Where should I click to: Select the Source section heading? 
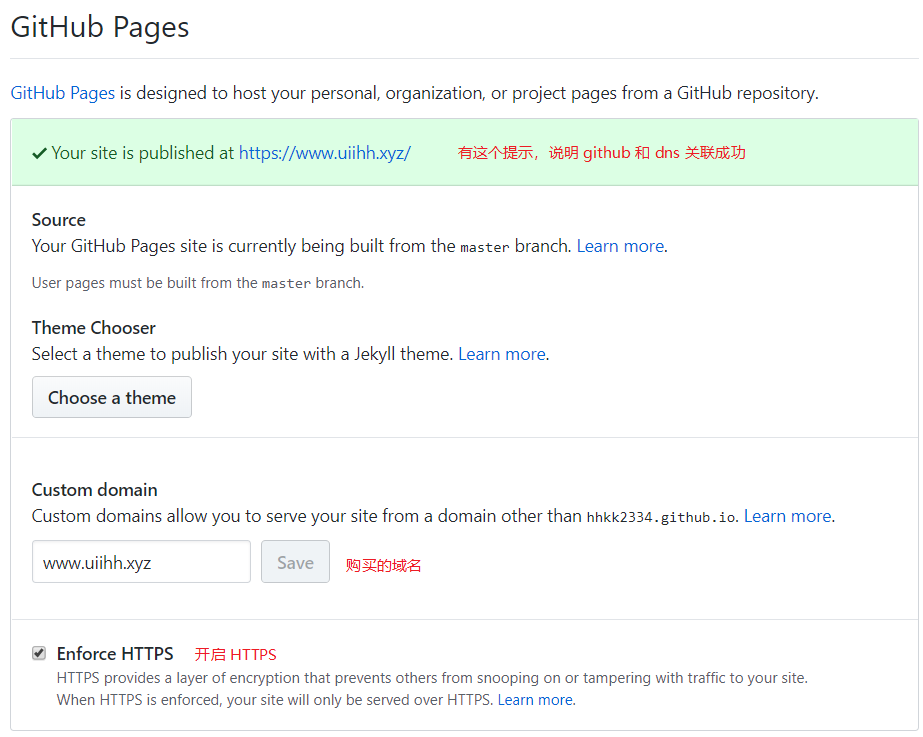(x=59, y=220)
